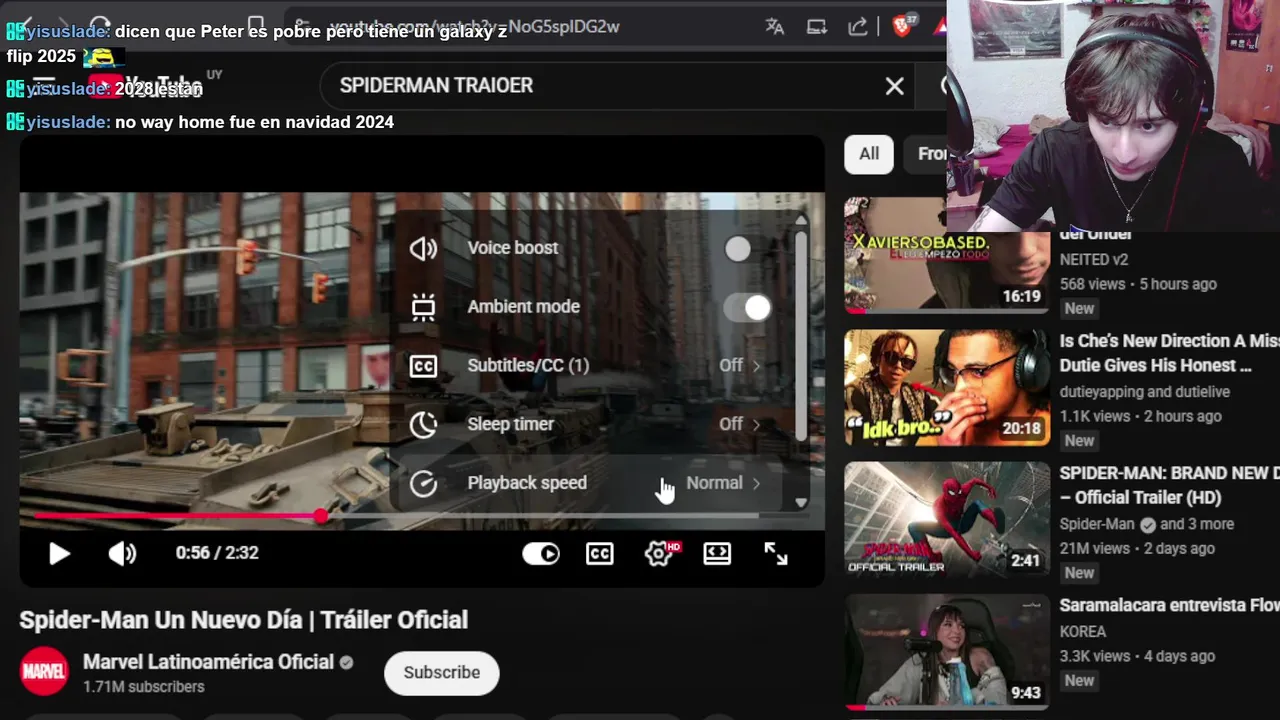1280x720 pixels.
Task: Click the Ambient mode icon
Action: (424, 307)
